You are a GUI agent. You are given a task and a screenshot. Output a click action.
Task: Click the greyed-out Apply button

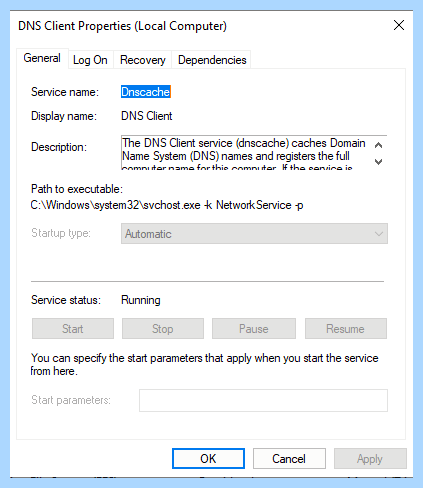[370, 459]
